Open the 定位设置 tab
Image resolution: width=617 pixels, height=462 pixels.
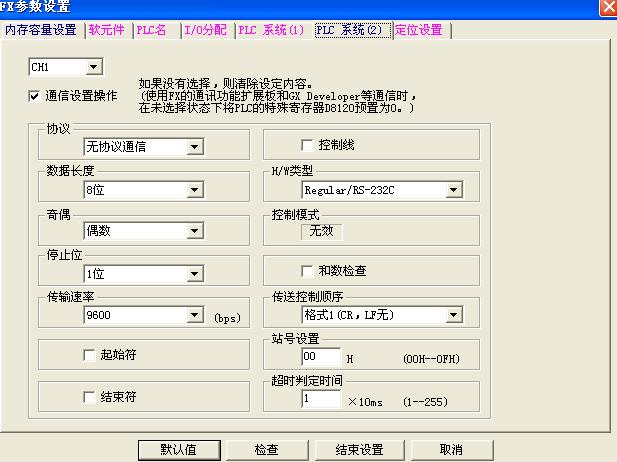tap(418, 30)
